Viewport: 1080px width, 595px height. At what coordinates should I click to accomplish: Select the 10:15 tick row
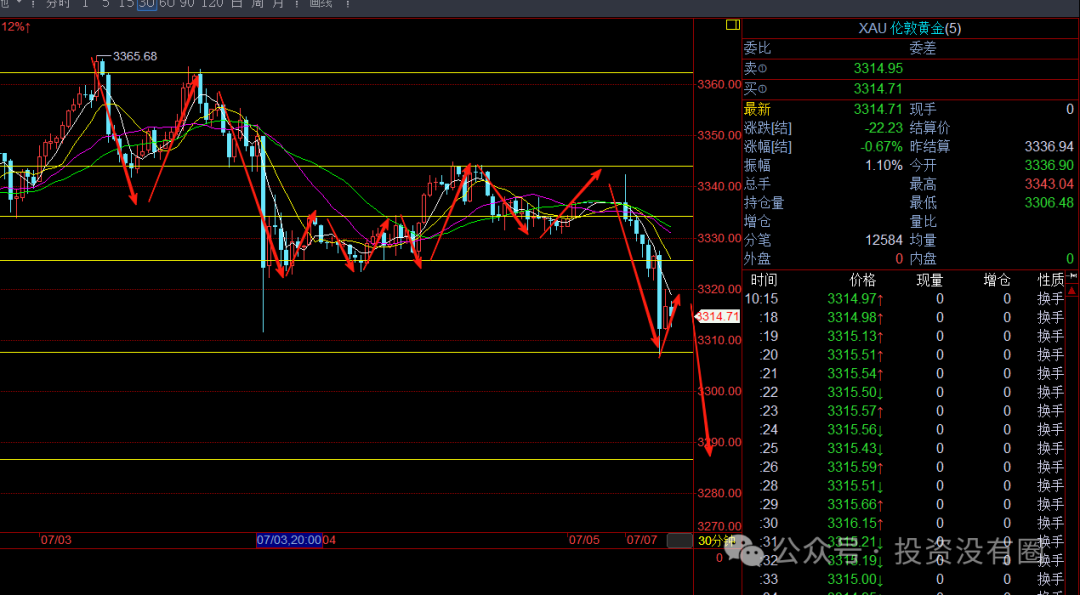click(x=904, y=299)
